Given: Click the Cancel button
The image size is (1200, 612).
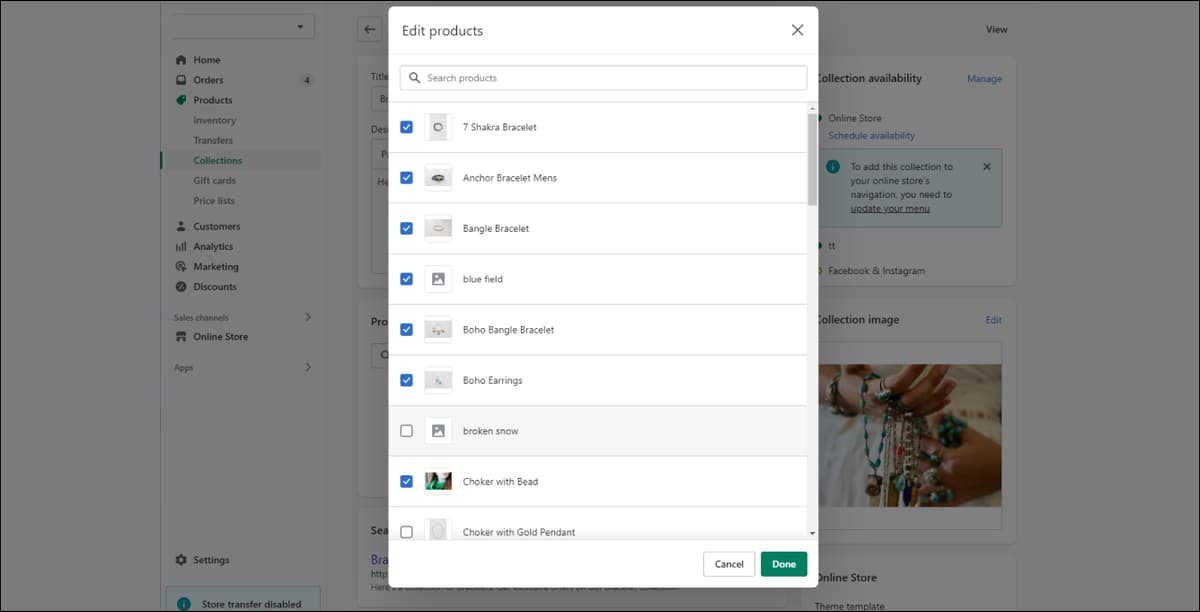Looking at the screenshot, I should [x=729, y=564].
